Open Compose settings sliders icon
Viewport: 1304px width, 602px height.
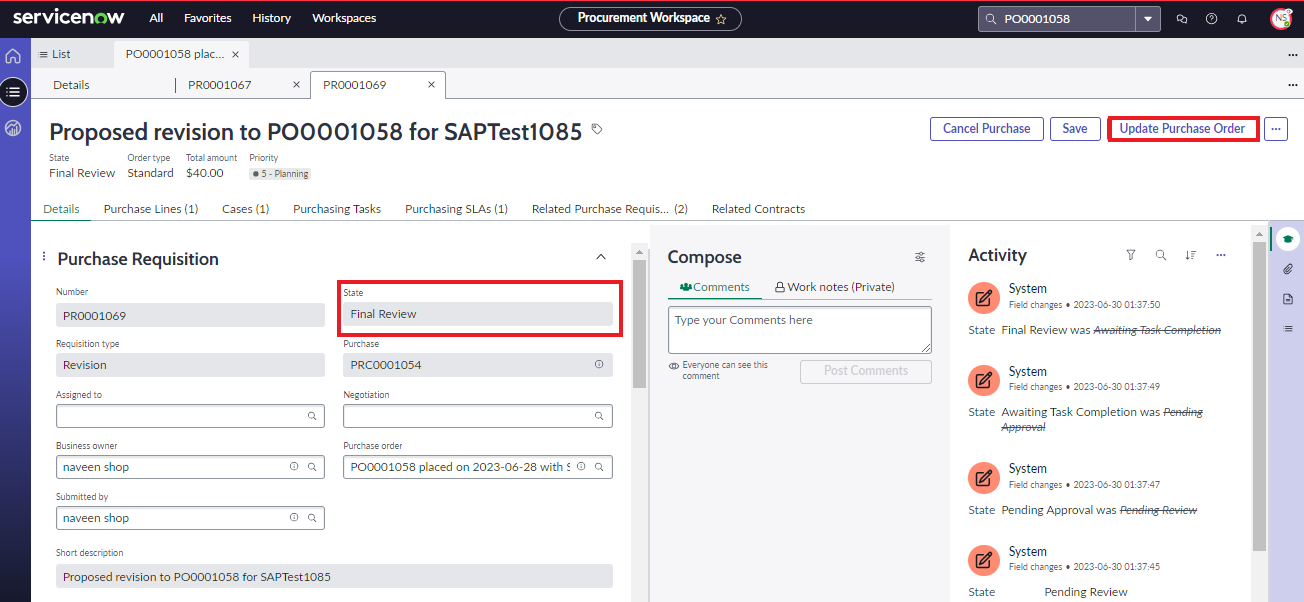click(x=920, y=257)
